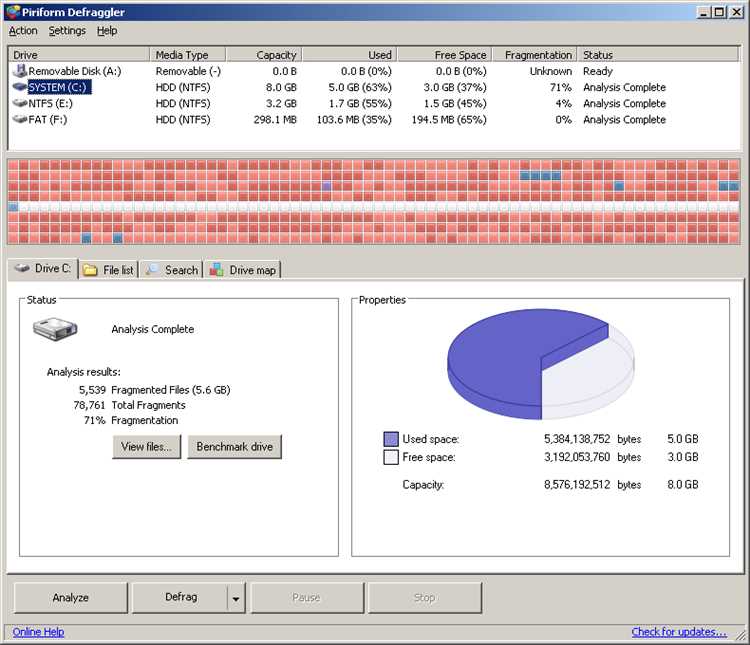Viewport: 750px width, 645px height.
Task: Select the FAT (F:) drive icon
Action: pos(20,119)
